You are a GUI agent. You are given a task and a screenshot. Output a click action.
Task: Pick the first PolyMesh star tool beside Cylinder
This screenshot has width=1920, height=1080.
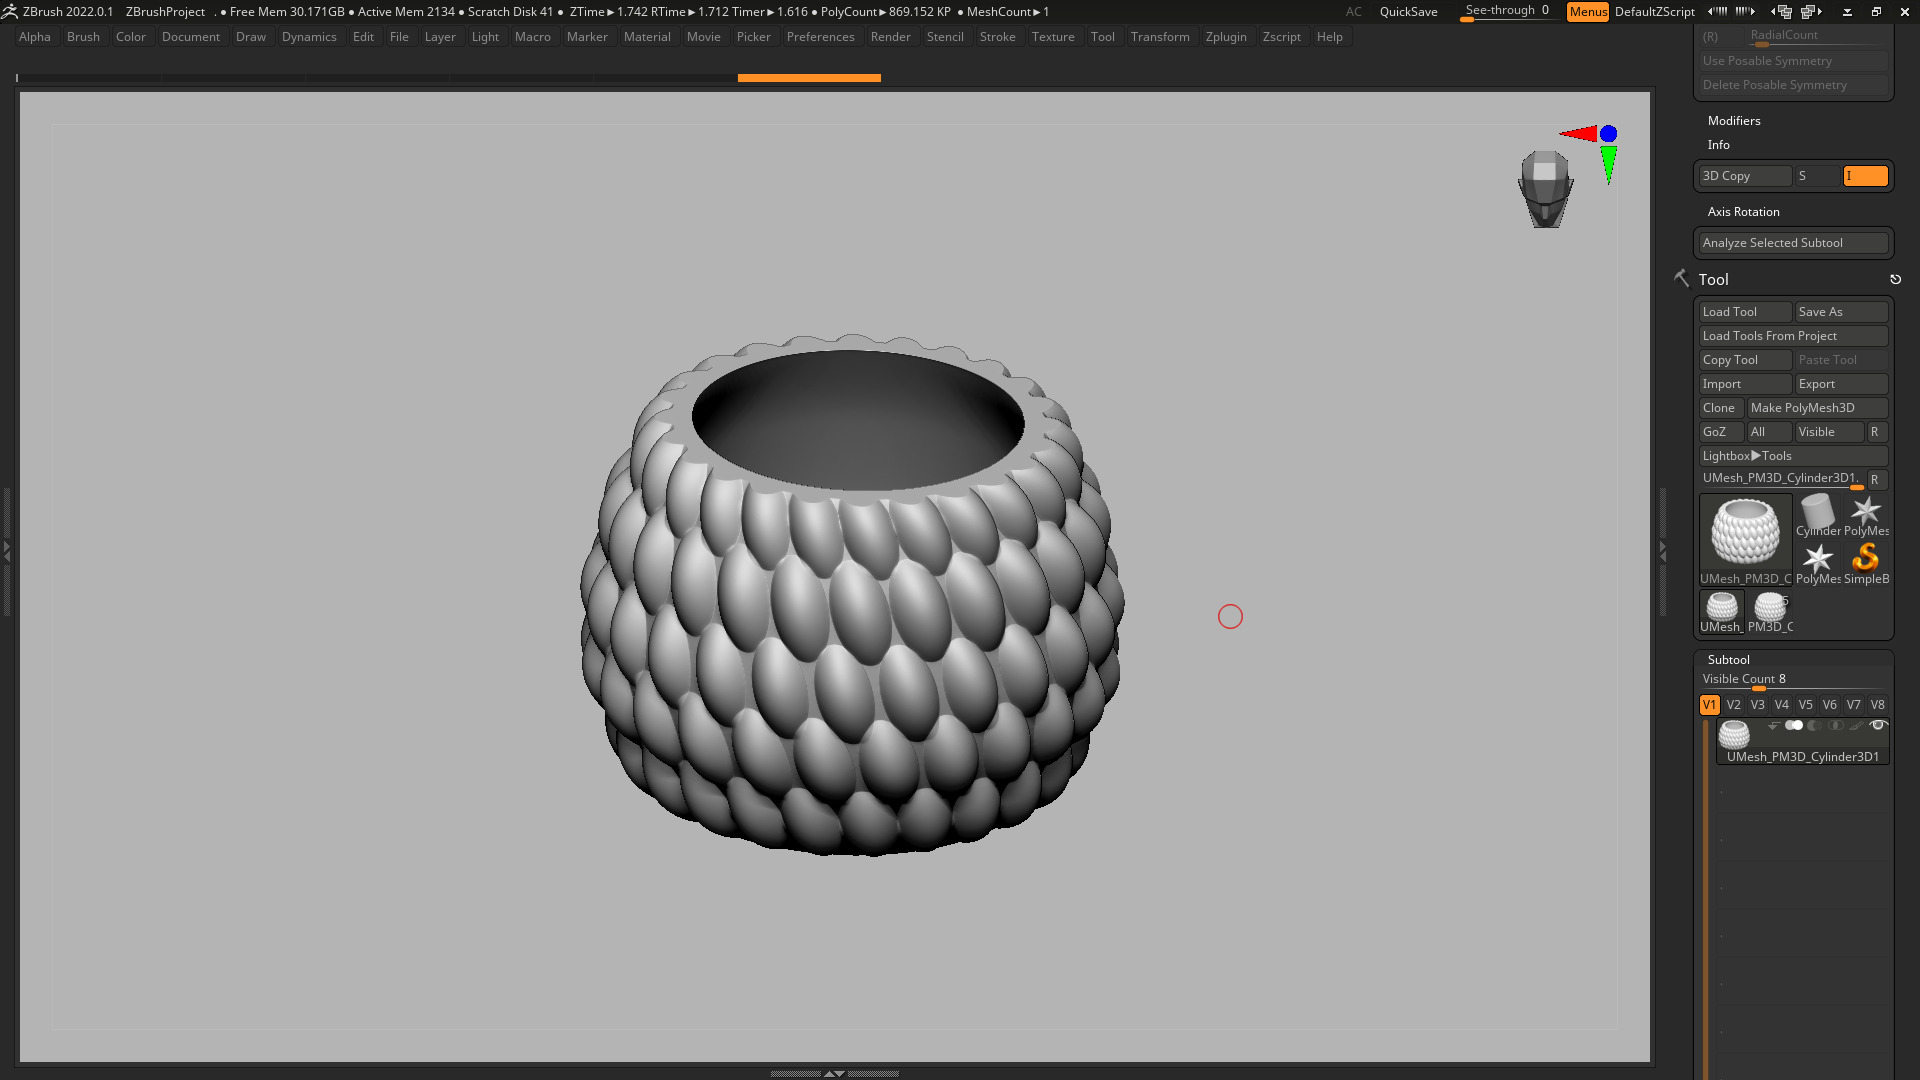[1866, 515]
